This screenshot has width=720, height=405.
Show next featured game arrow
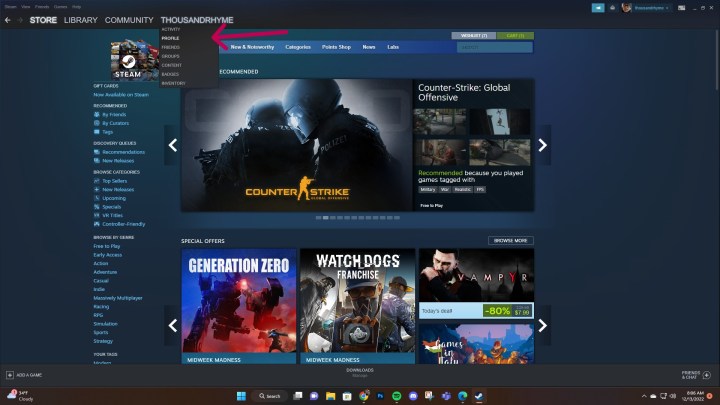pos(543,145)
